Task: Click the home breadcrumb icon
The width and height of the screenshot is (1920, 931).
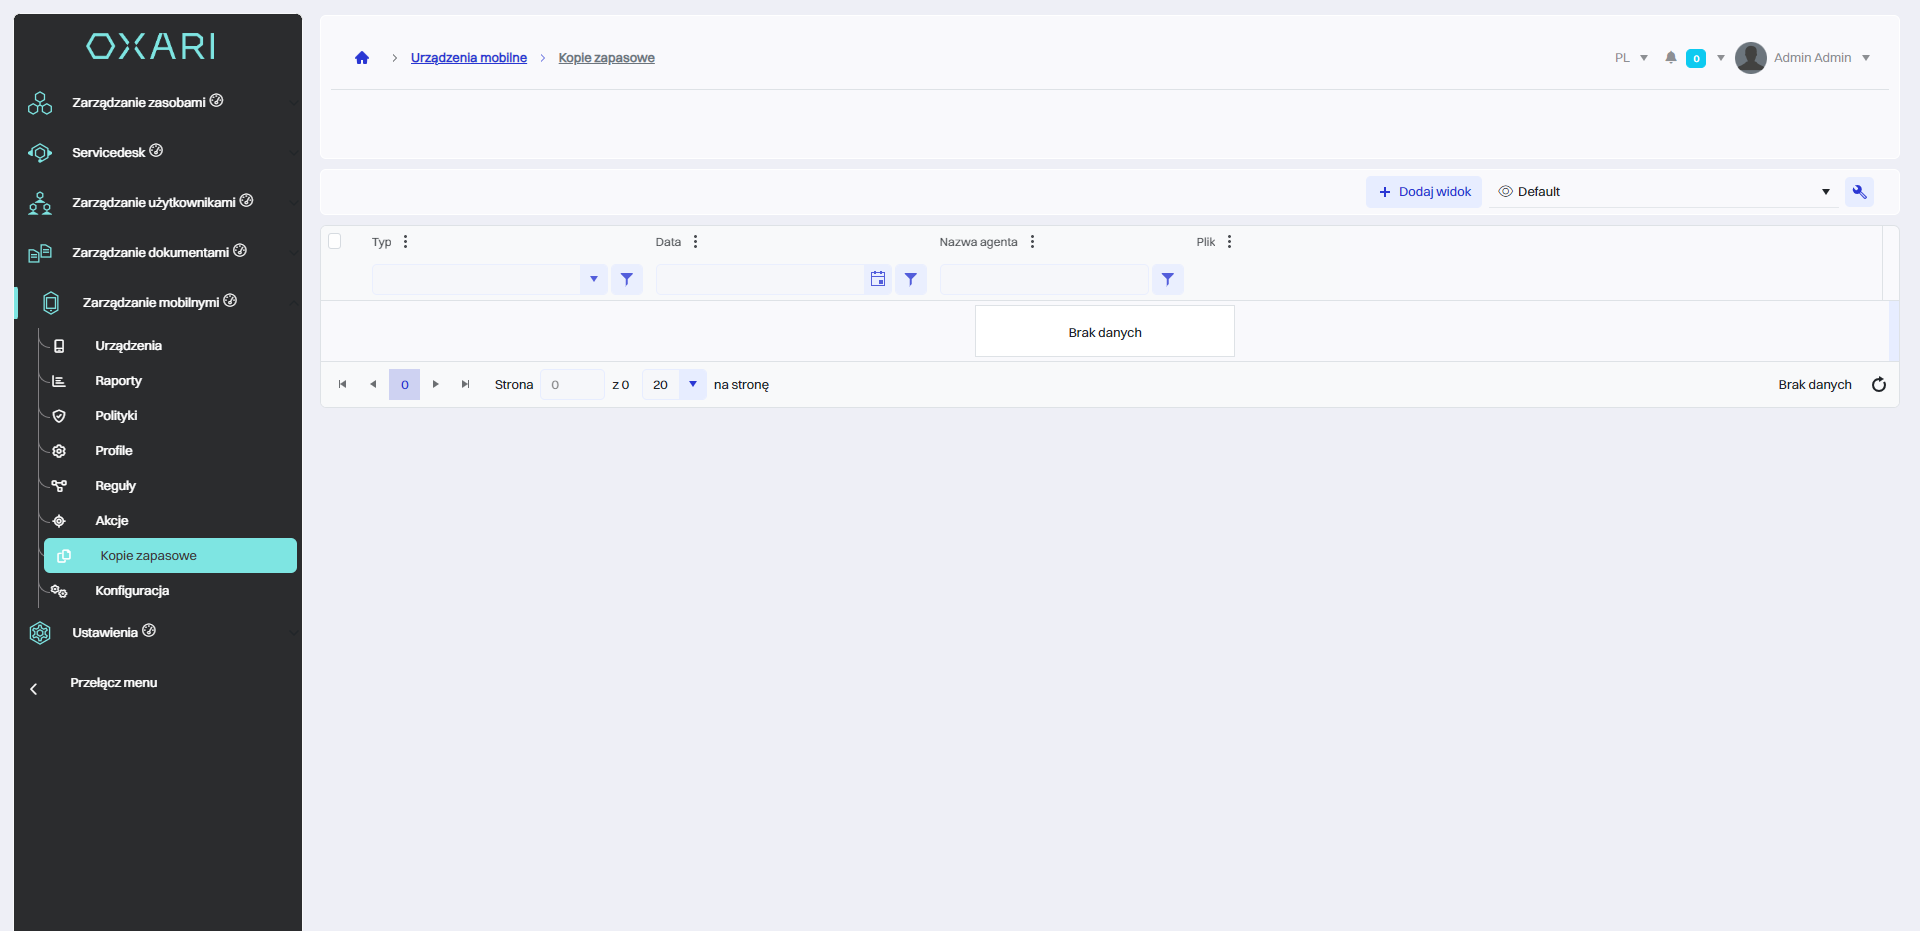Action: 362,58
